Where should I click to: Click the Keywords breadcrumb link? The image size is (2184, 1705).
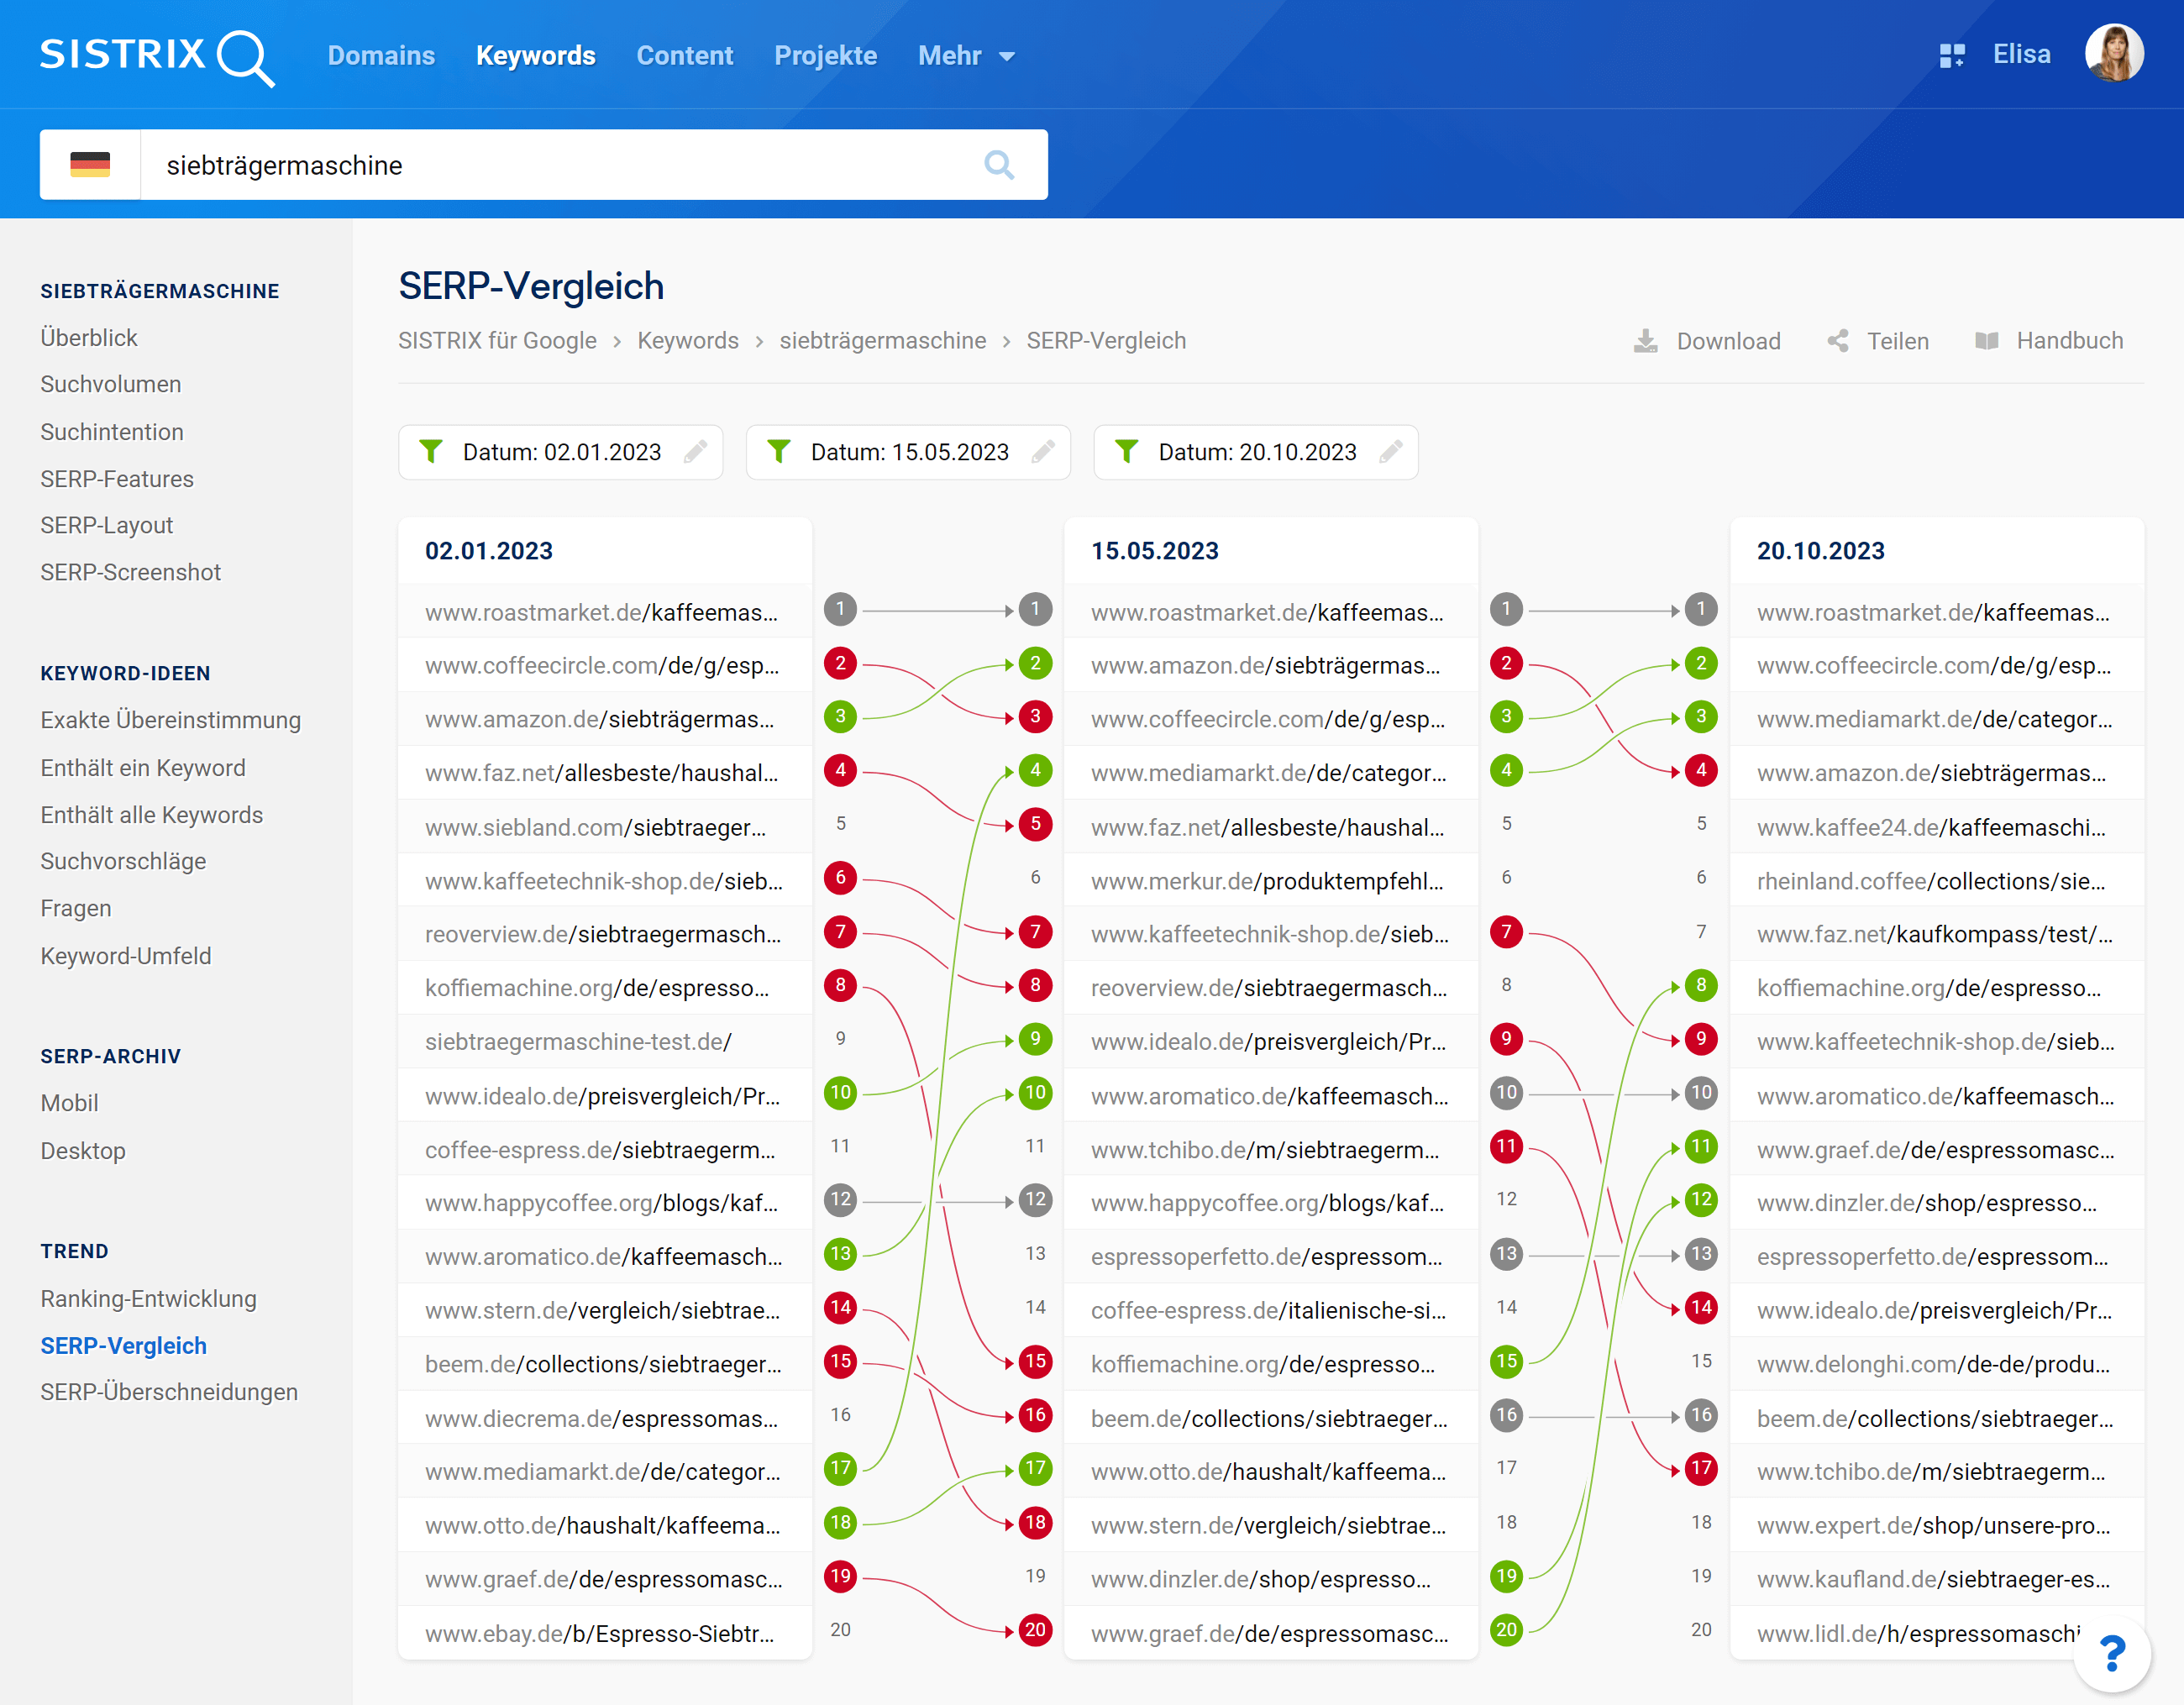(x=688, y=341)
